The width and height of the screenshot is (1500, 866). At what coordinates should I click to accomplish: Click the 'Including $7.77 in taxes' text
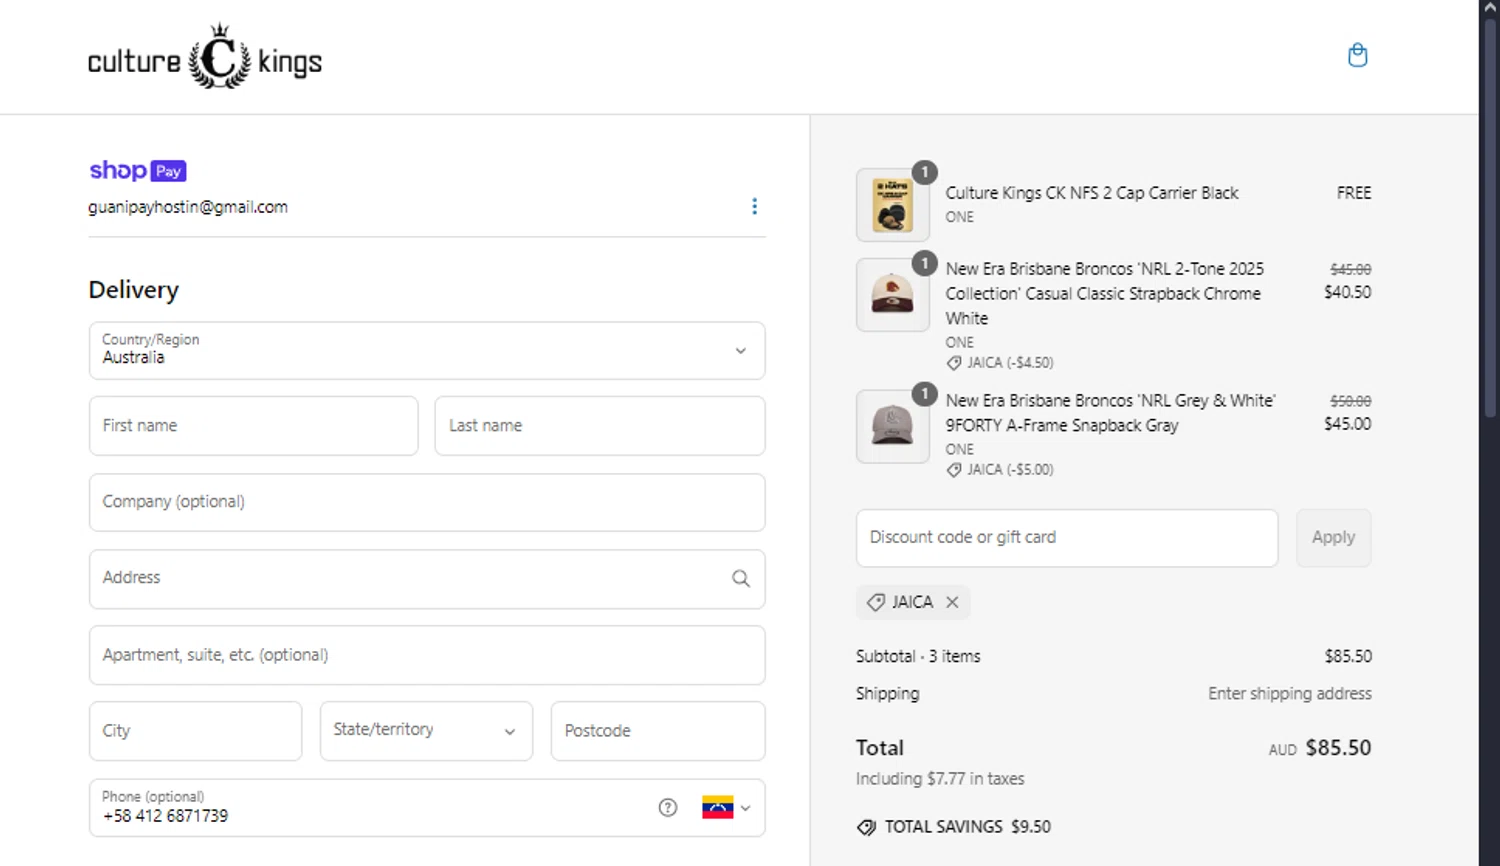coord(940,779)
